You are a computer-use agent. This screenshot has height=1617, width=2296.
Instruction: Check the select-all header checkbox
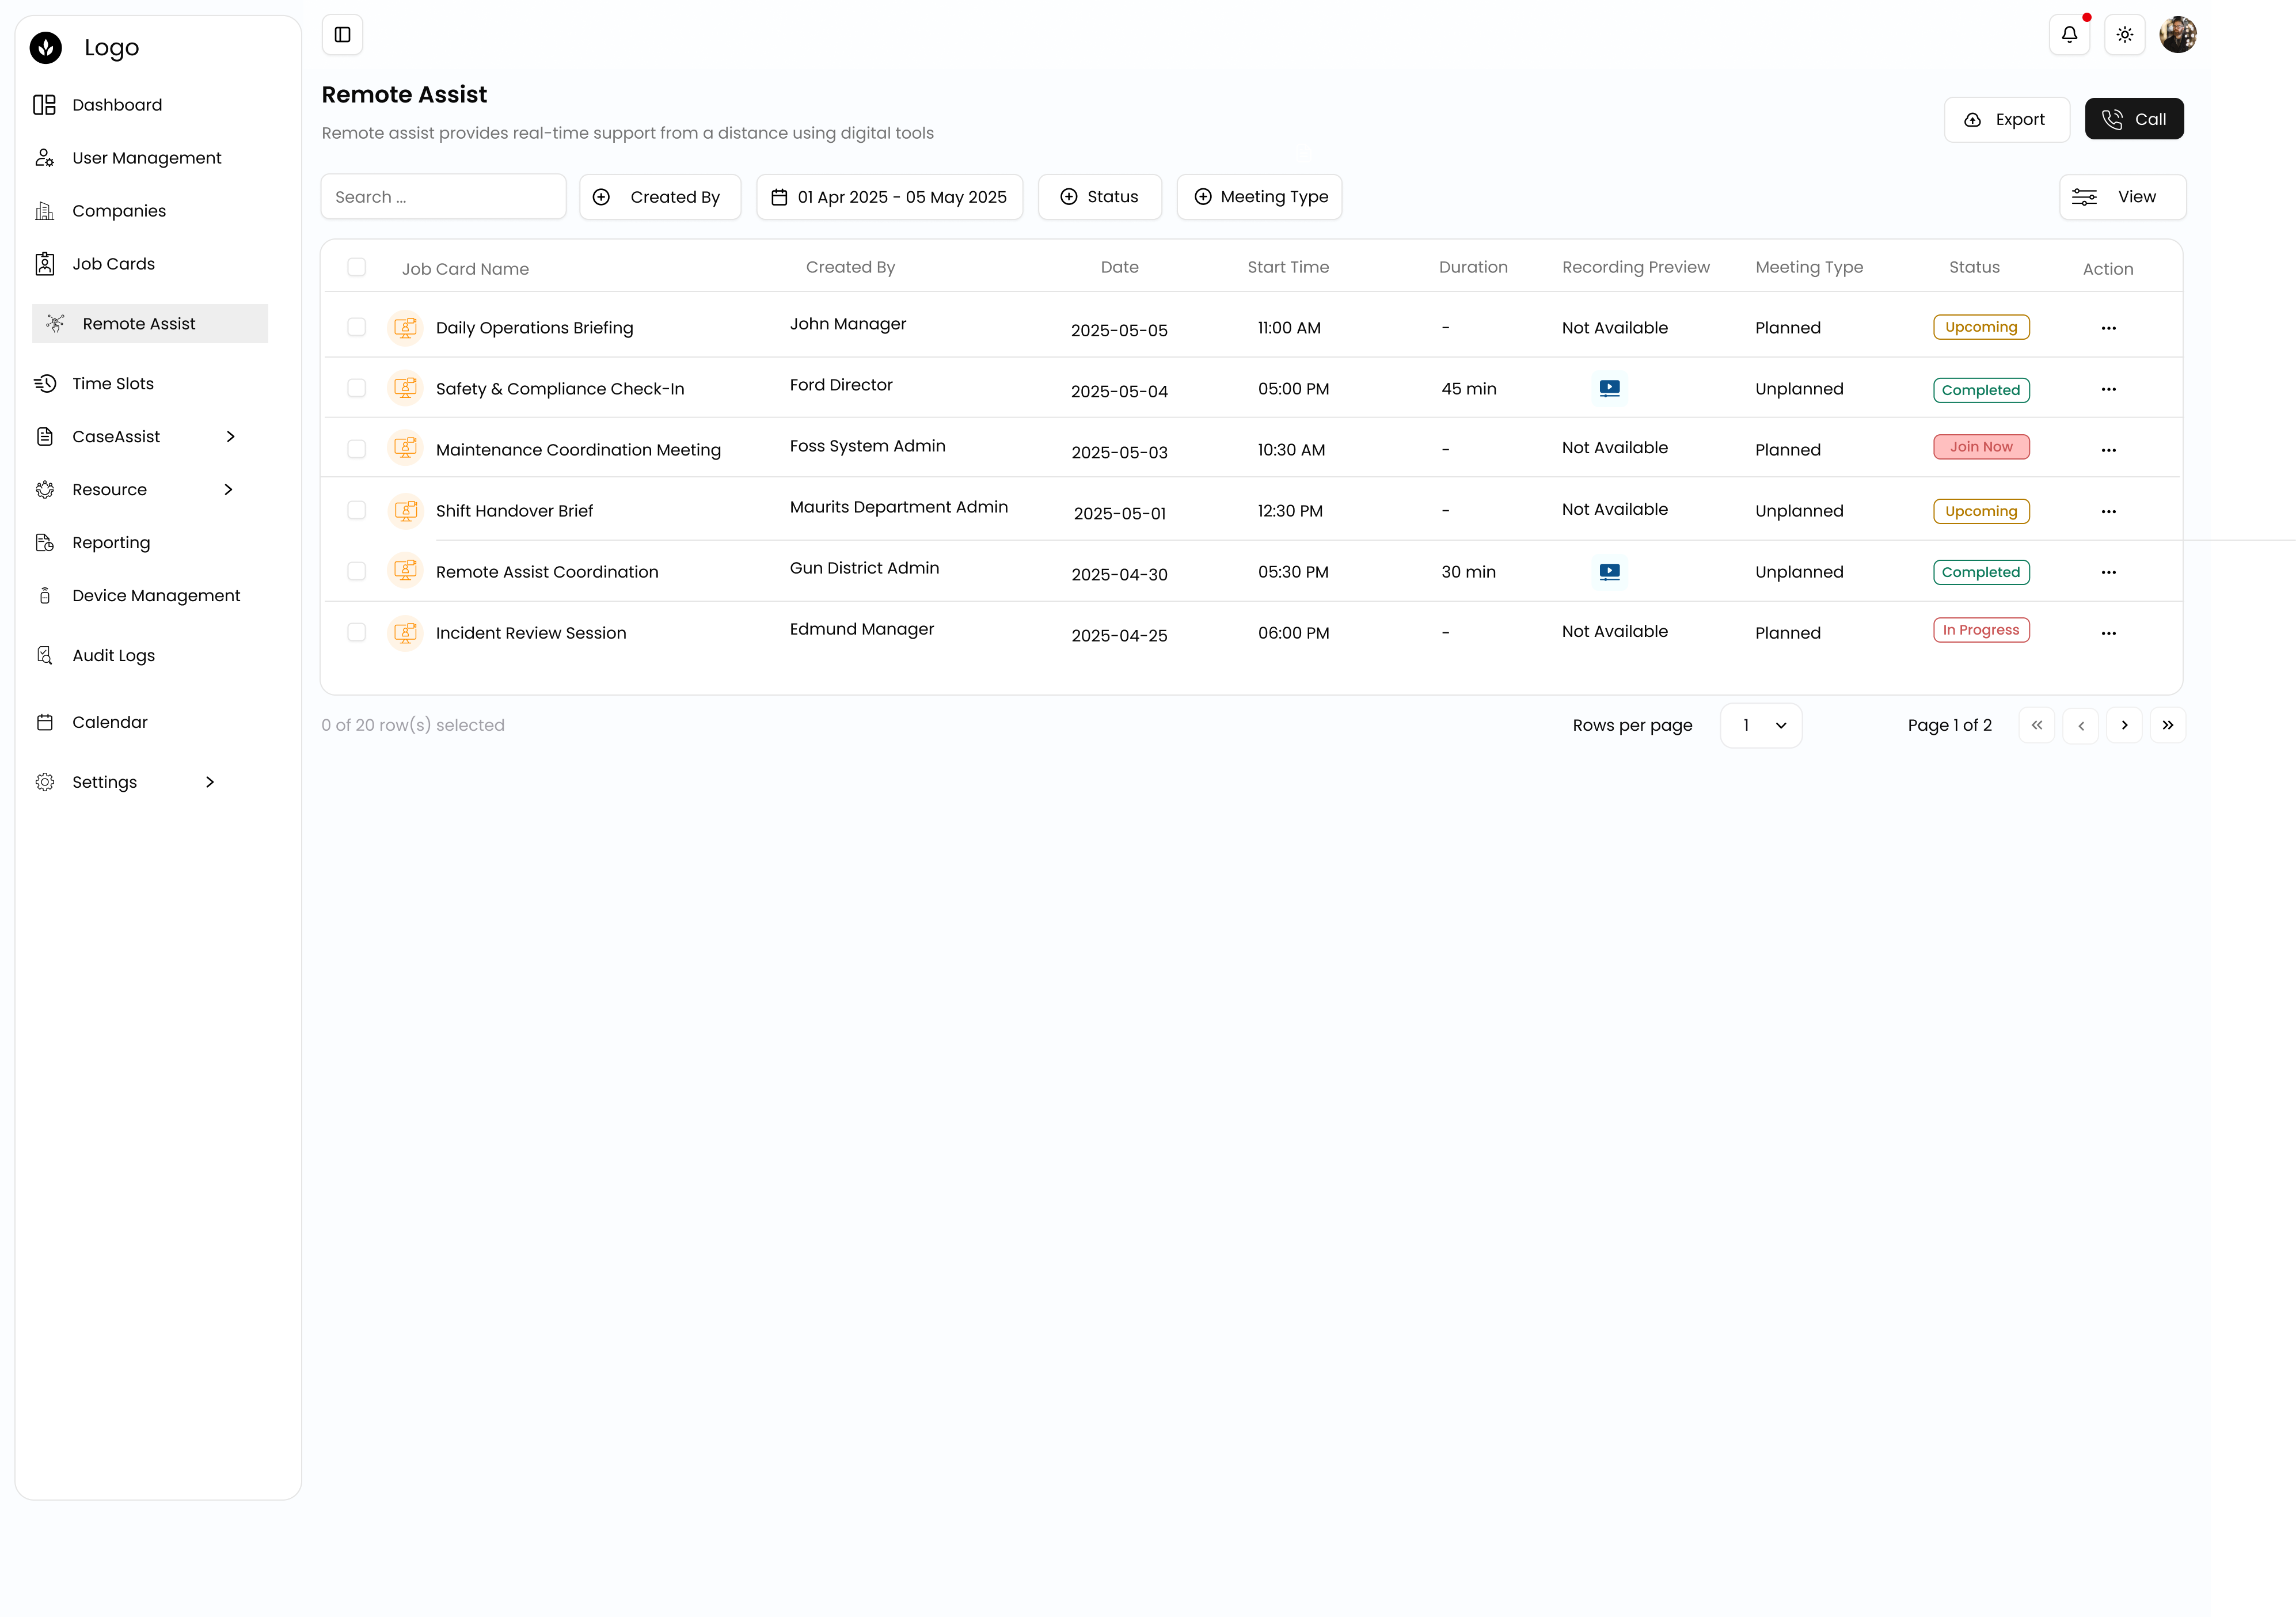[x=356, y=267]
